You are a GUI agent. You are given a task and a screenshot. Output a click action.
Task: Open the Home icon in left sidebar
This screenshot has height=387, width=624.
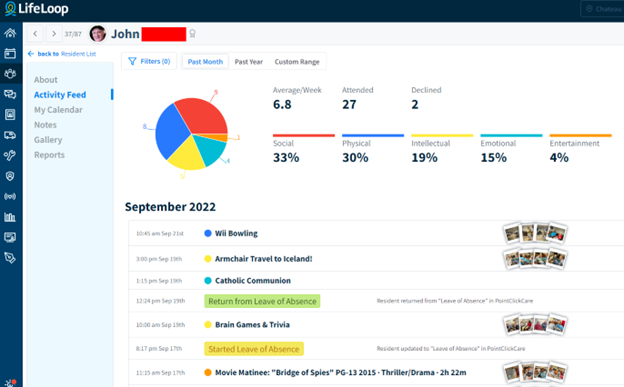[10, 33]
